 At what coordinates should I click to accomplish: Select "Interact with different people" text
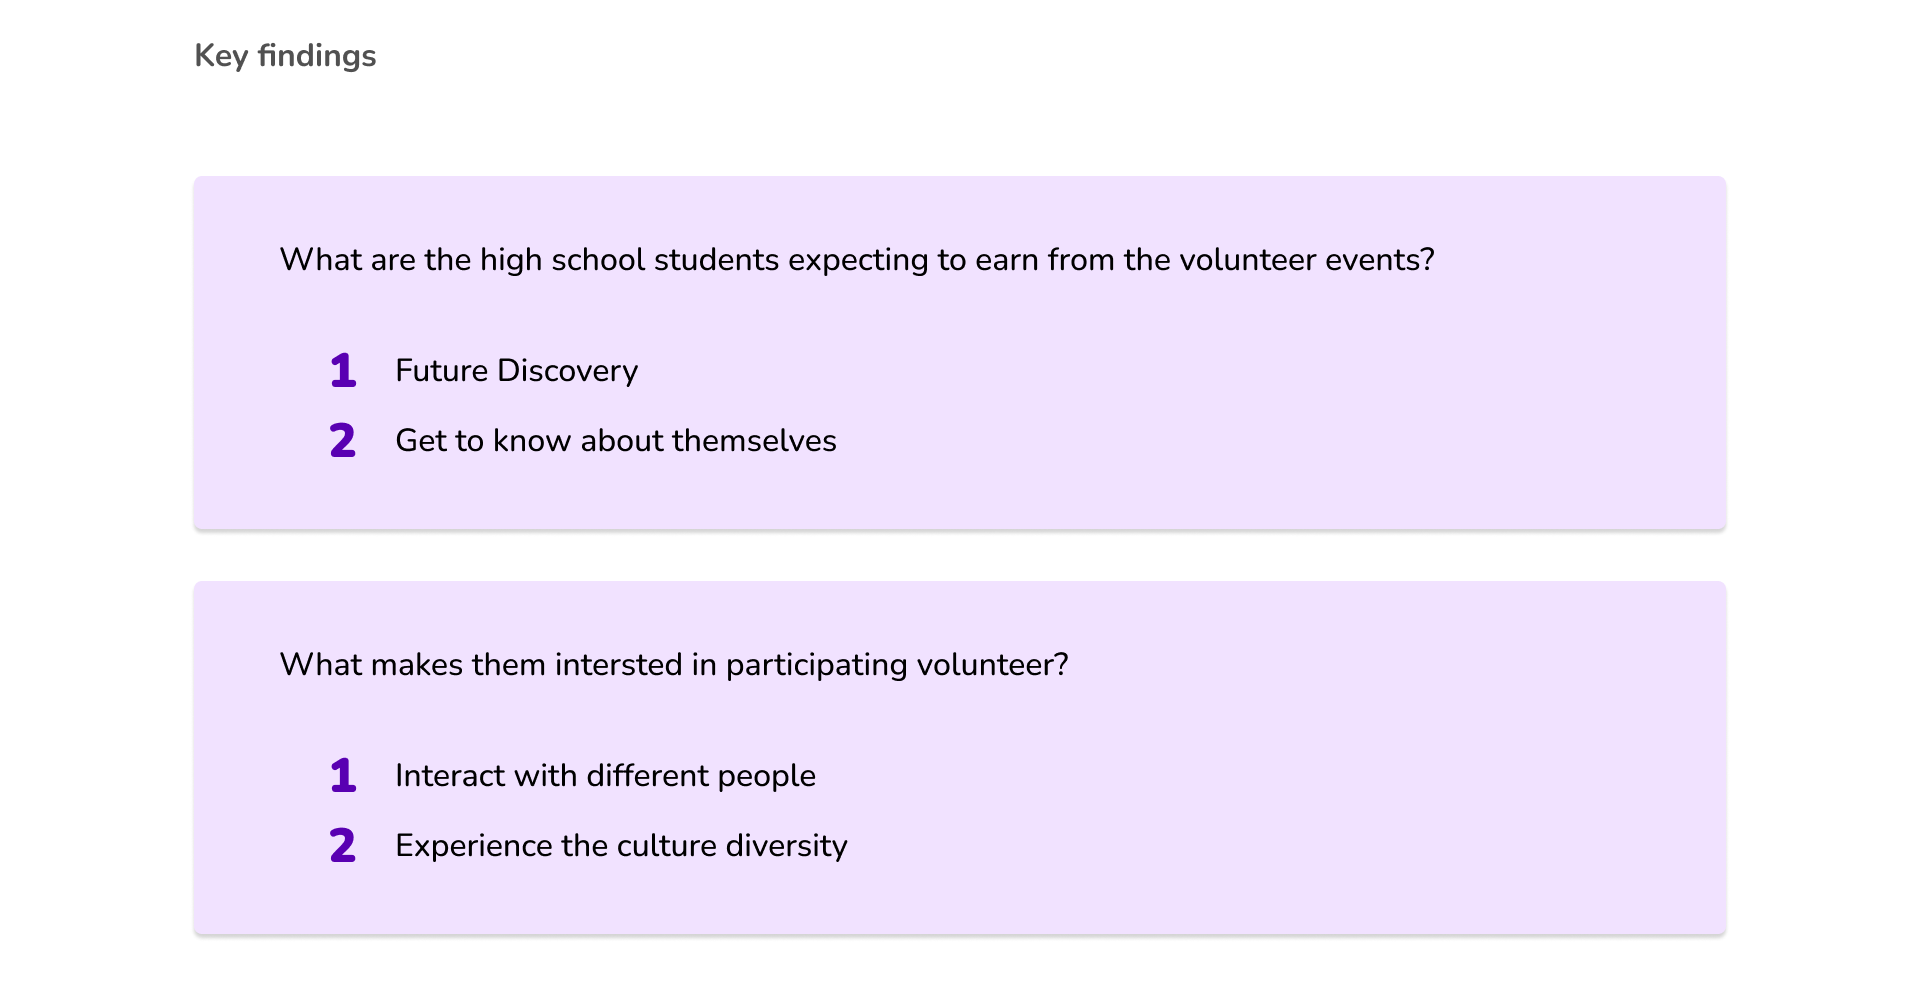pyautogui.click(x=605, y=776)
